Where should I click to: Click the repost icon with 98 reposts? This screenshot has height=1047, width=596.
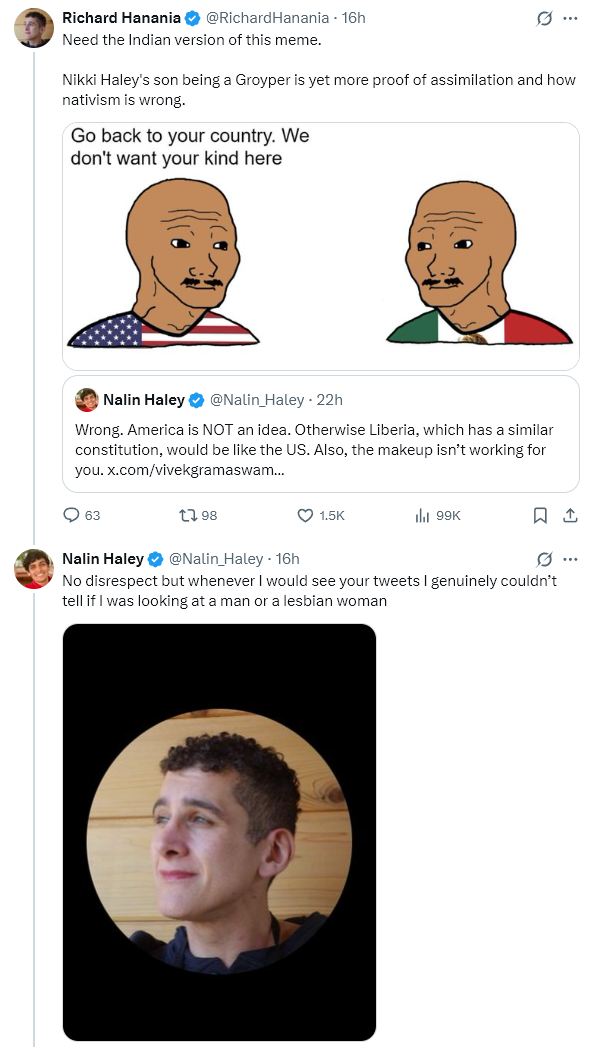tap(187, 515)
